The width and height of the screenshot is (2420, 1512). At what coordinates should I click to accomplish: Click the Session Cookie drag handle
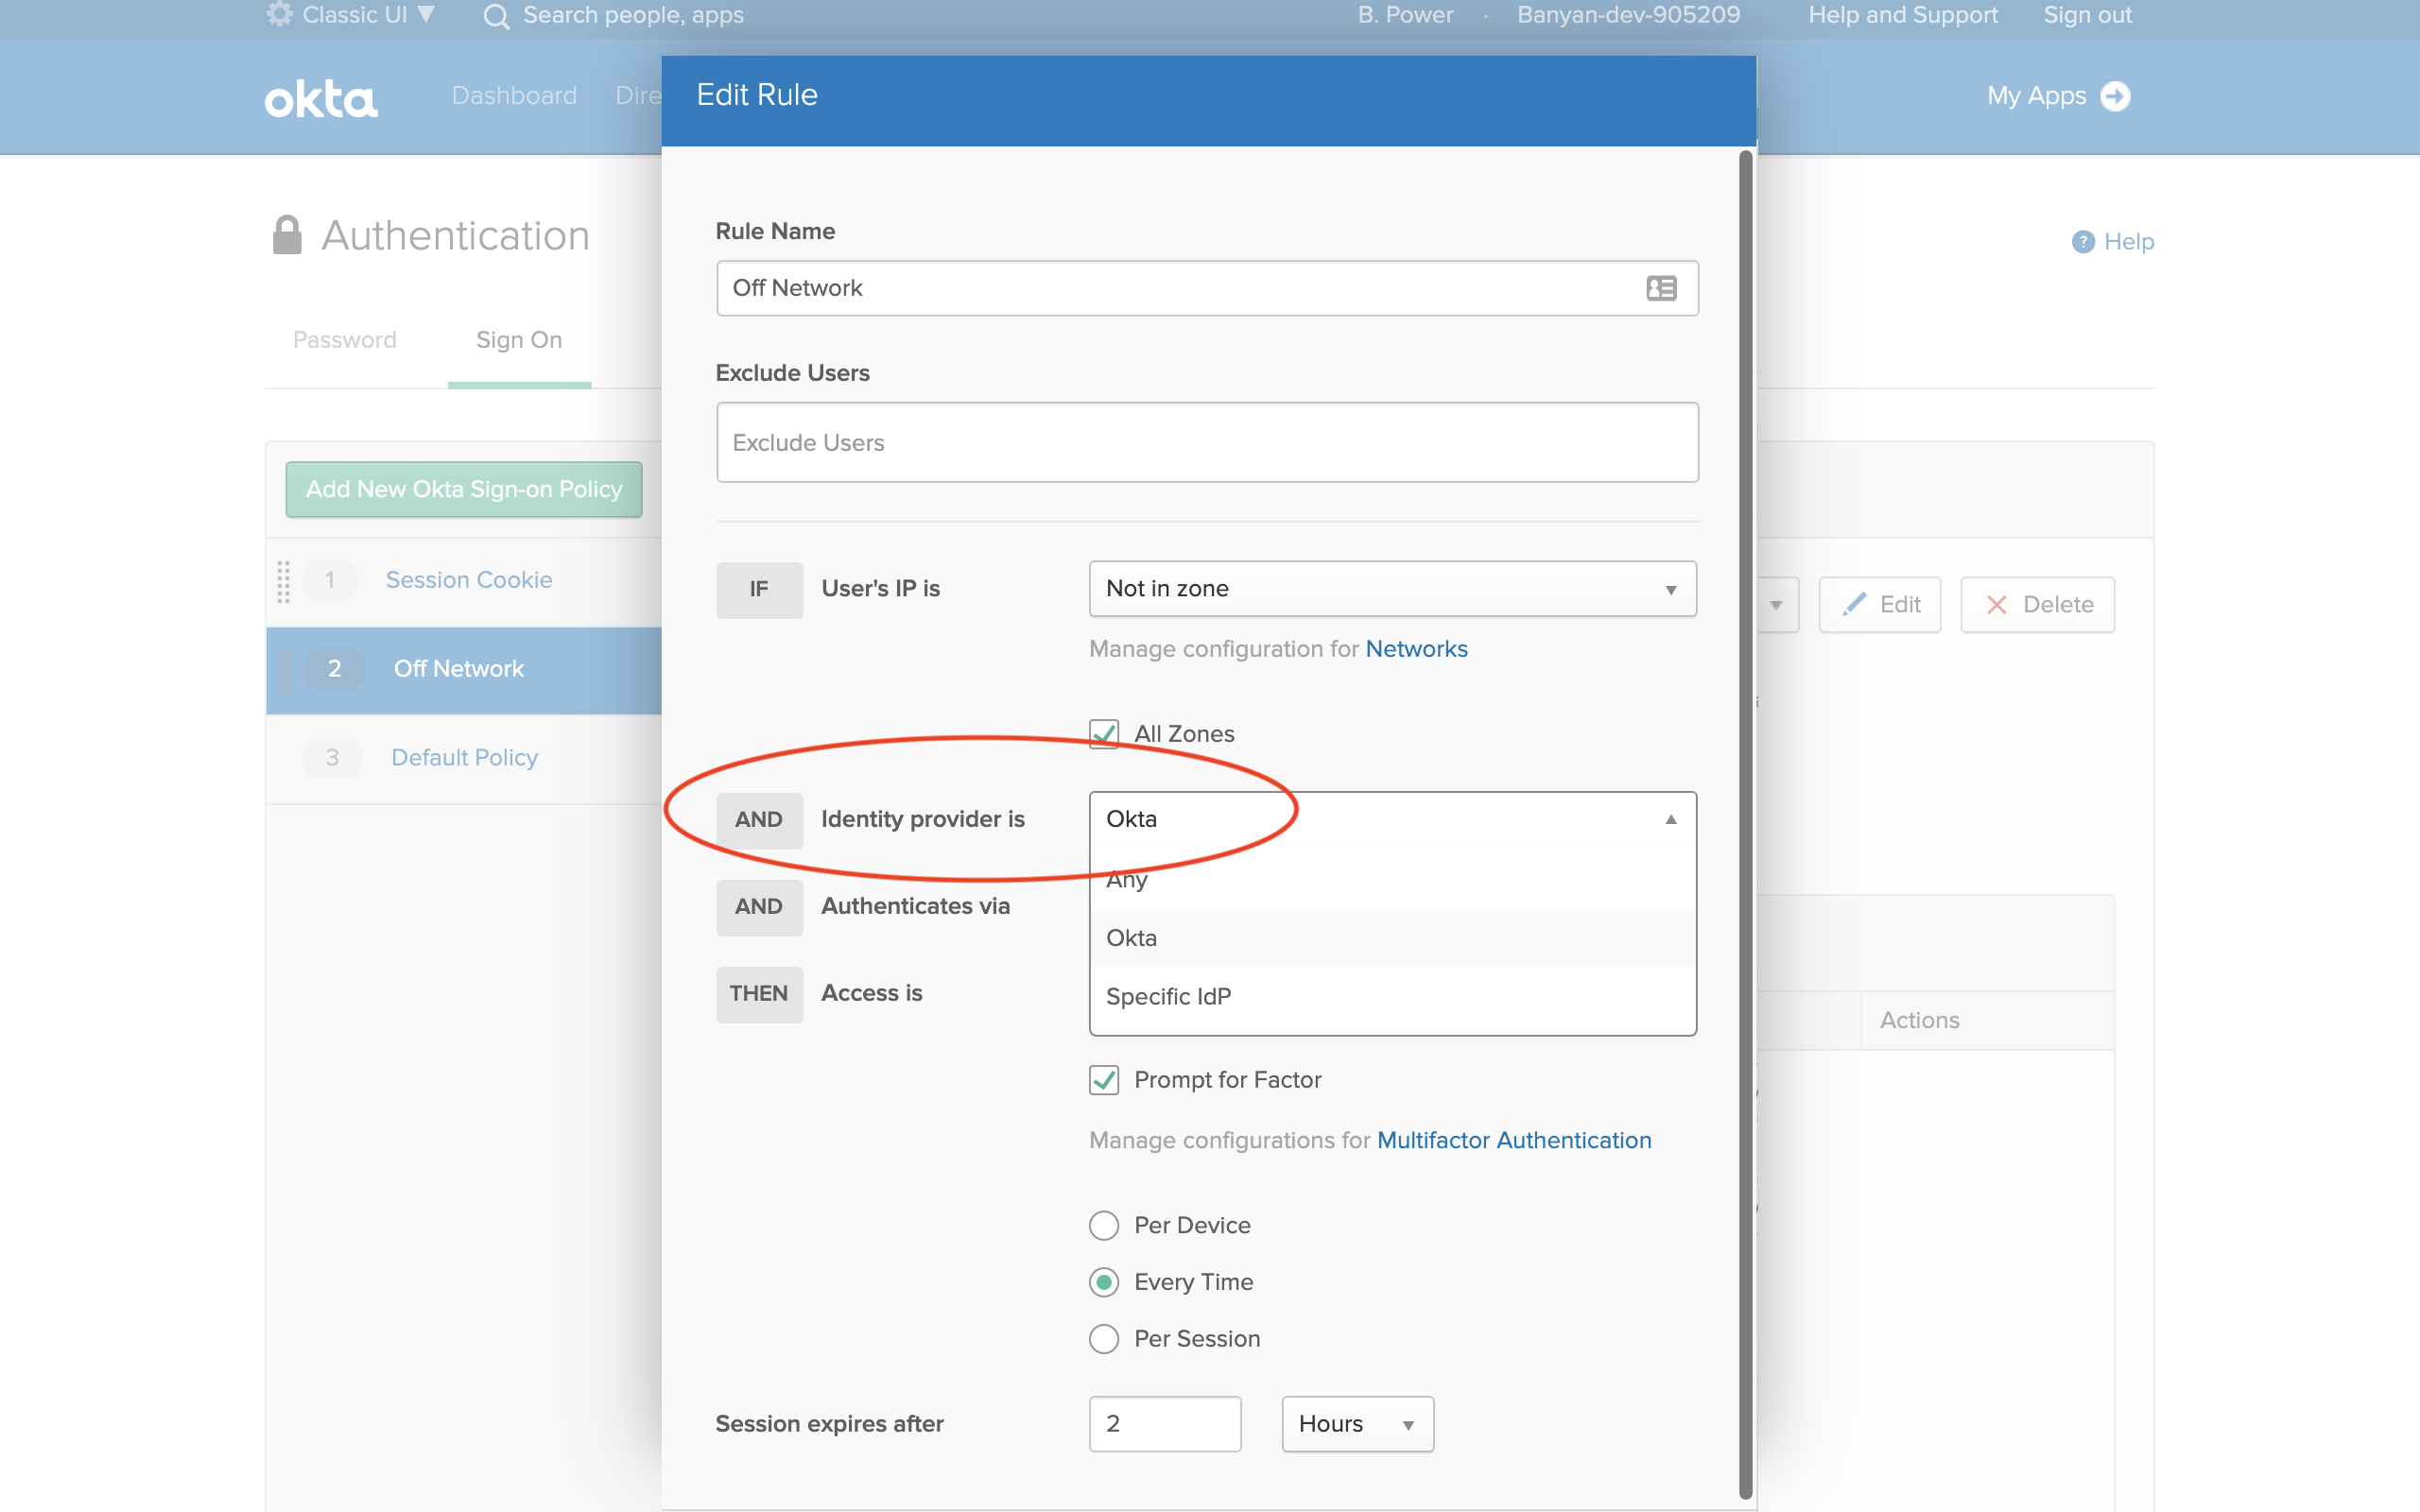point(284,581)
